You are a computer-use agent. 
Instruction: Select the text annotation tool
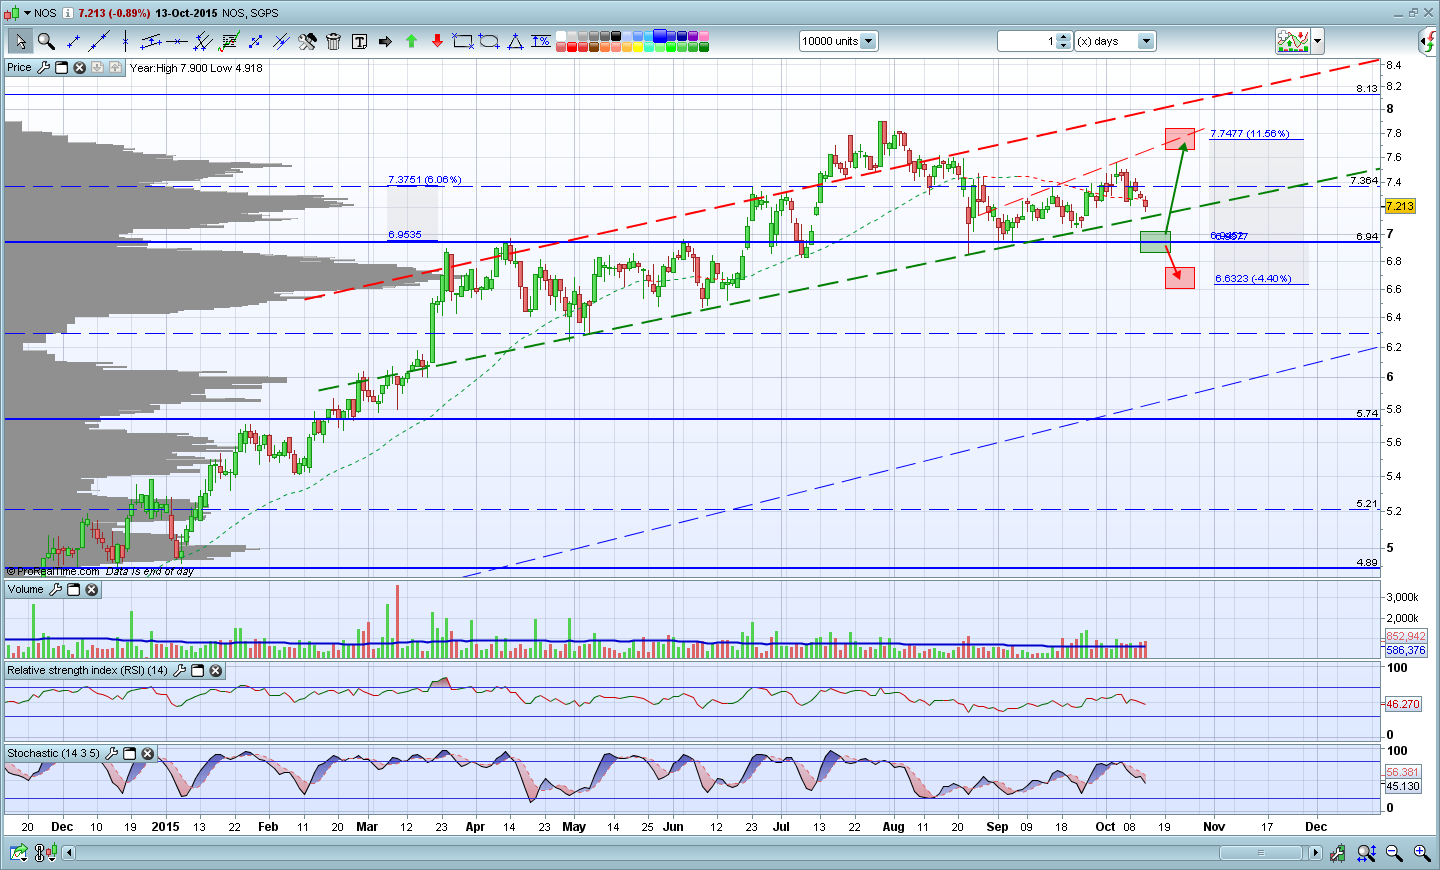359,41
